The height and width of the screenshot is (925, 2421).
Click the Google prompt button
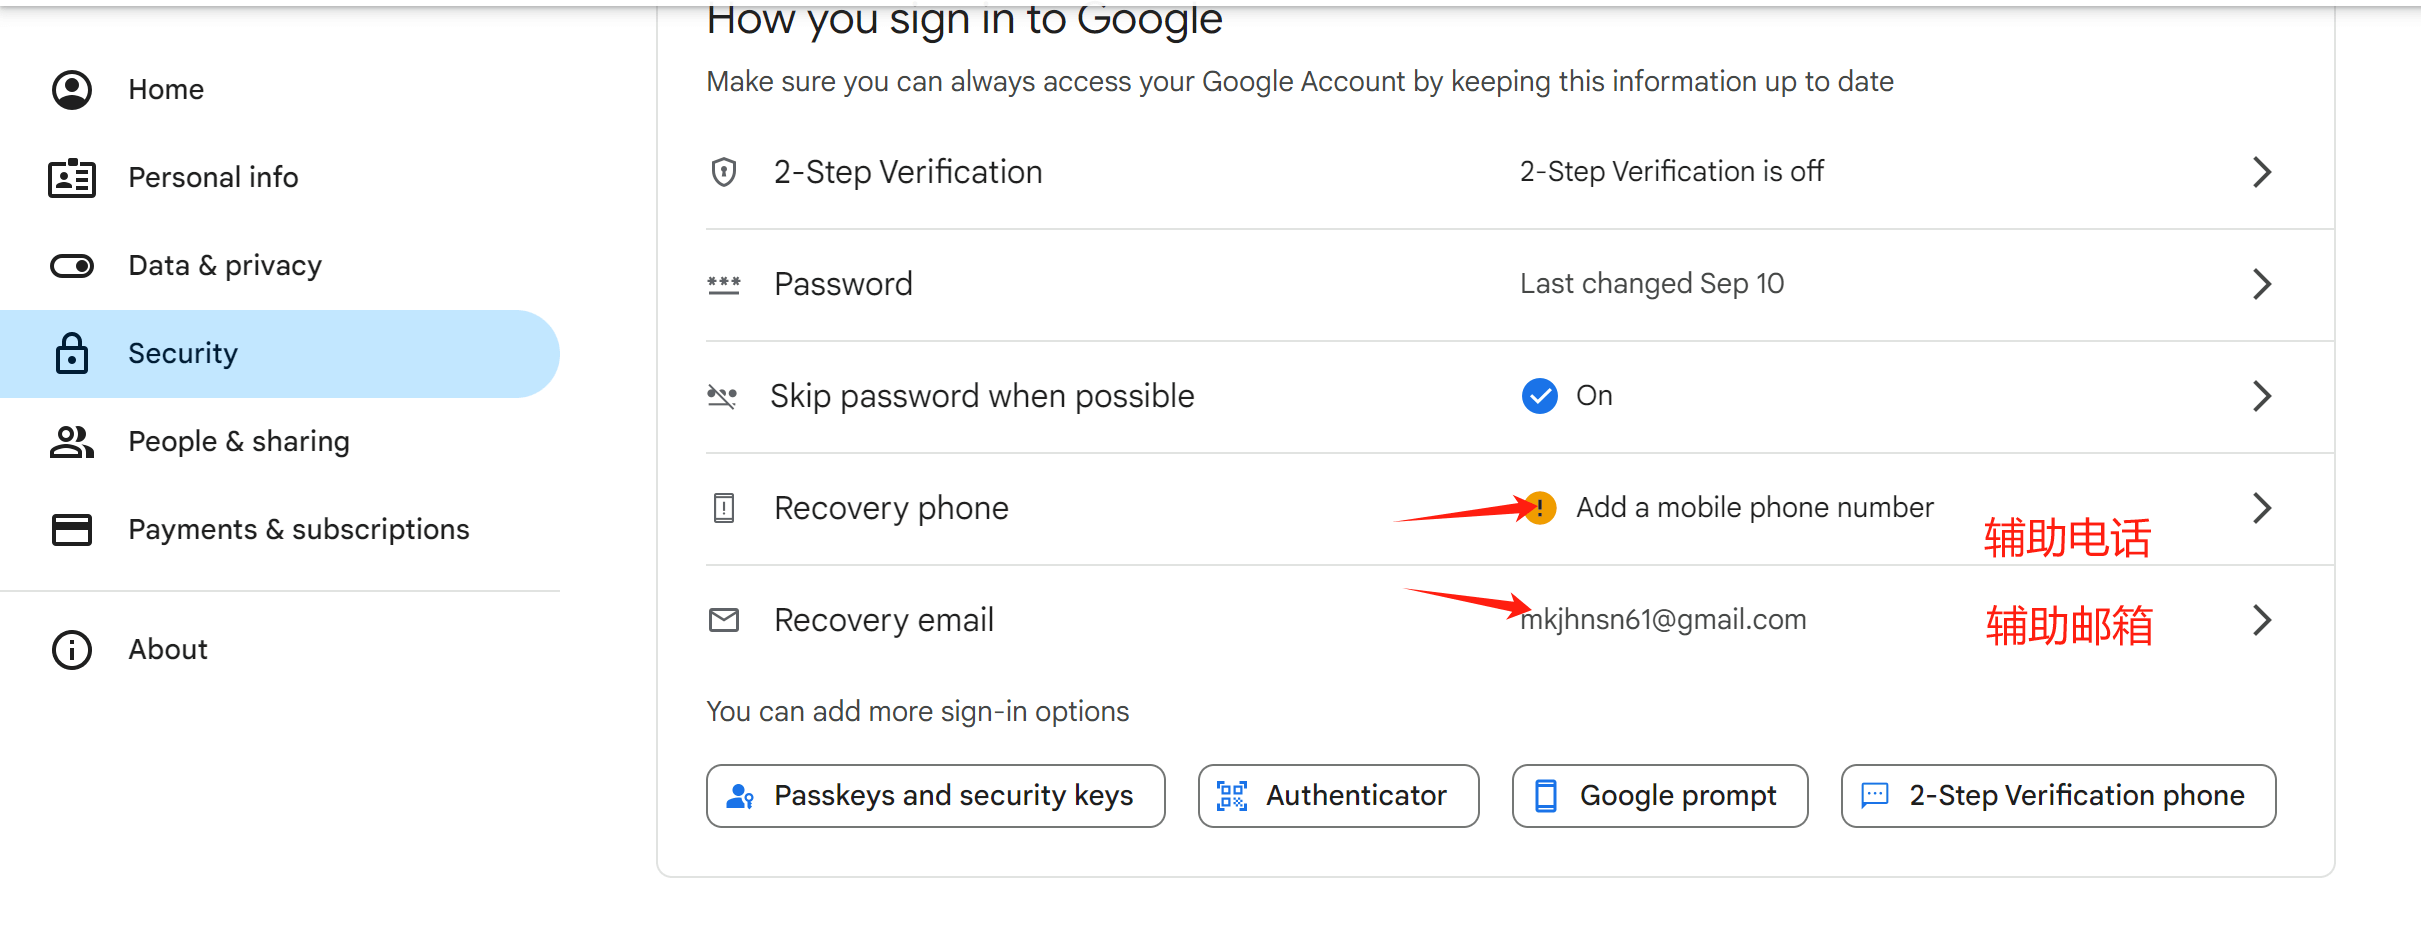(x=1660, y=796)
